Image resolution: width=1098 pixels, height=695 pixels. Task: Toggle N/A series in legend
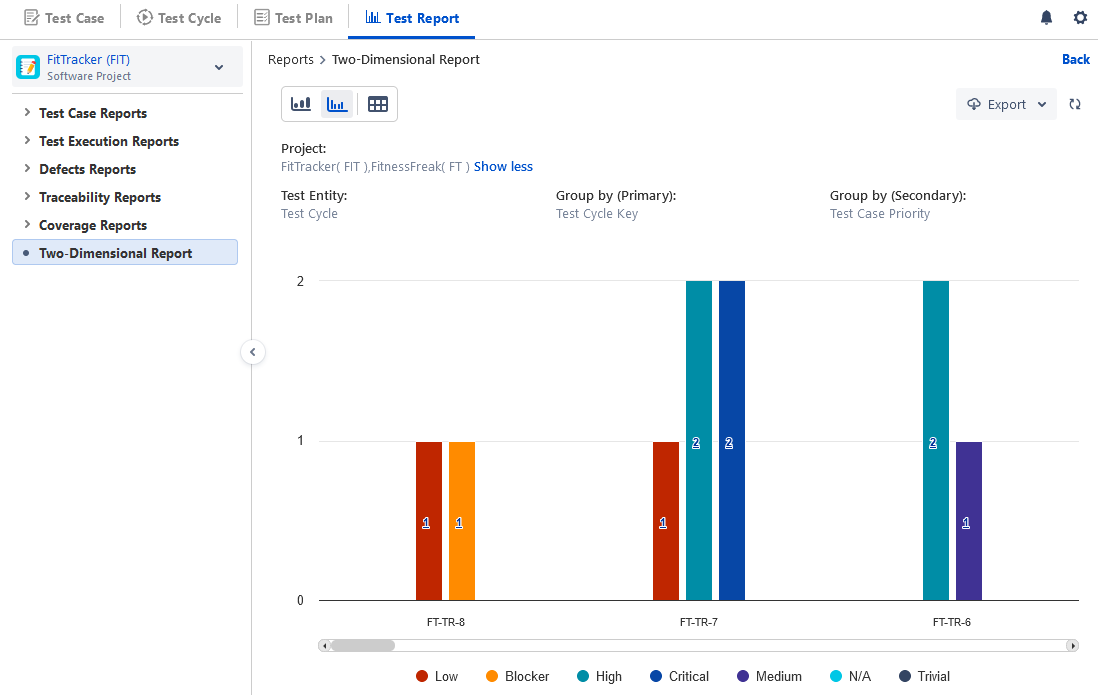850,676
